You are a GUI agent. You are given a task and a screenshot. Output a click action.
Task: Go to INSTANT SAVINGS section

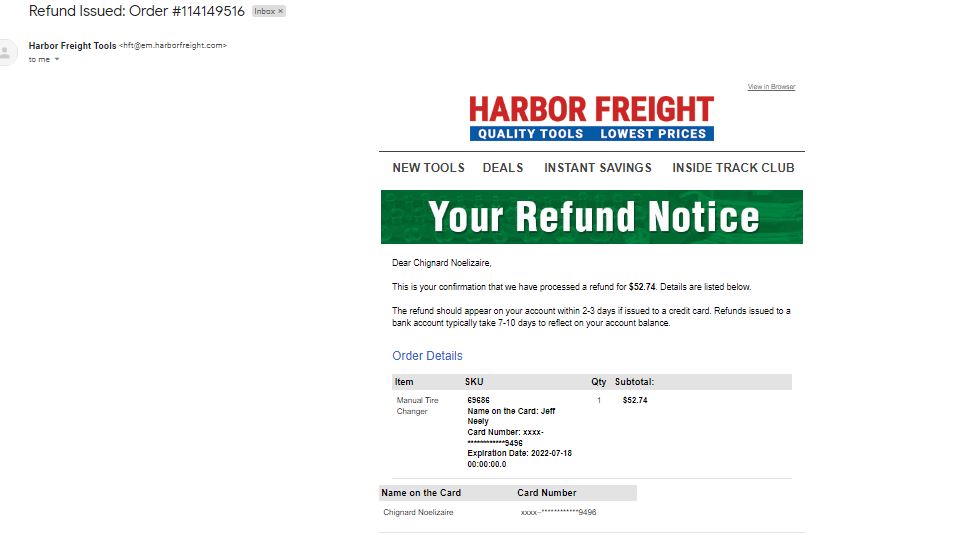[x=597, y=168]
